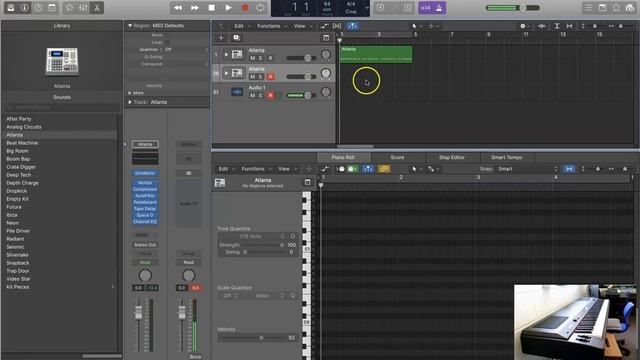Image resolution: width=640 pixels, height=360 pixels.
Task: Open Tracks area View menu
Action: (x=302, y=26)
